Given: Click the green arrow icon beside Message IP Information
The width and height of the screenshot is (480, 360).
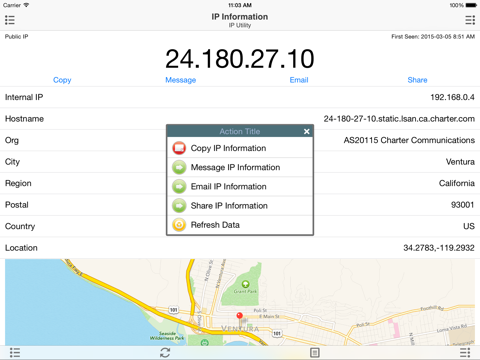Looking at the screenshot, I should tap(179, 167).
